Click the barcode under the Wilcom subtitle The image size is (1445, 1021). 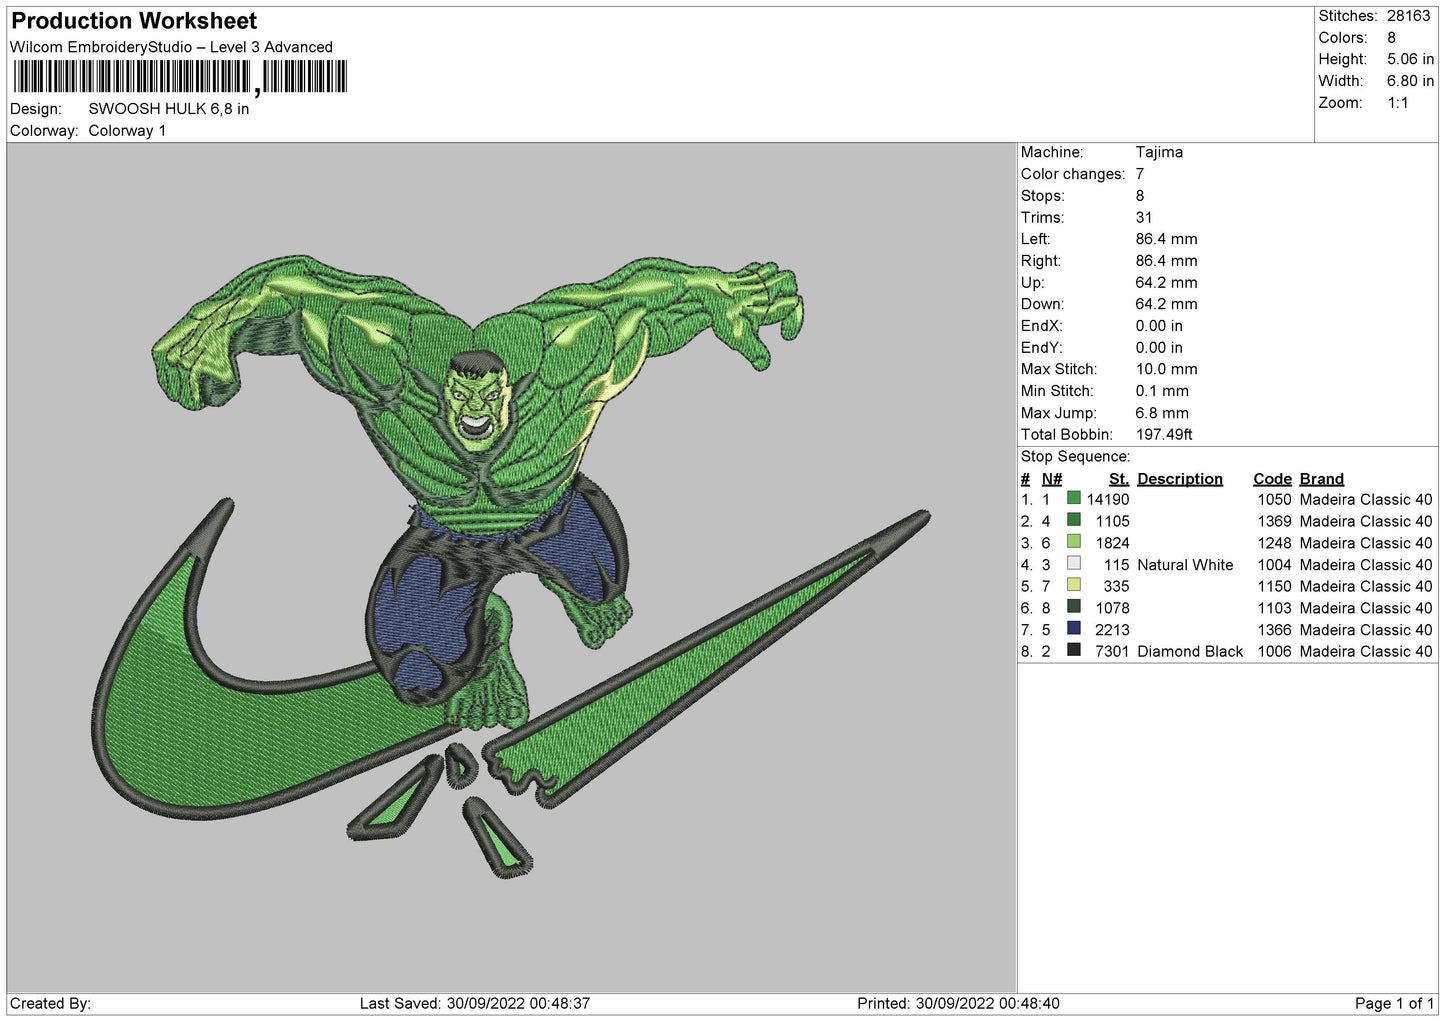tap(180, 77)
